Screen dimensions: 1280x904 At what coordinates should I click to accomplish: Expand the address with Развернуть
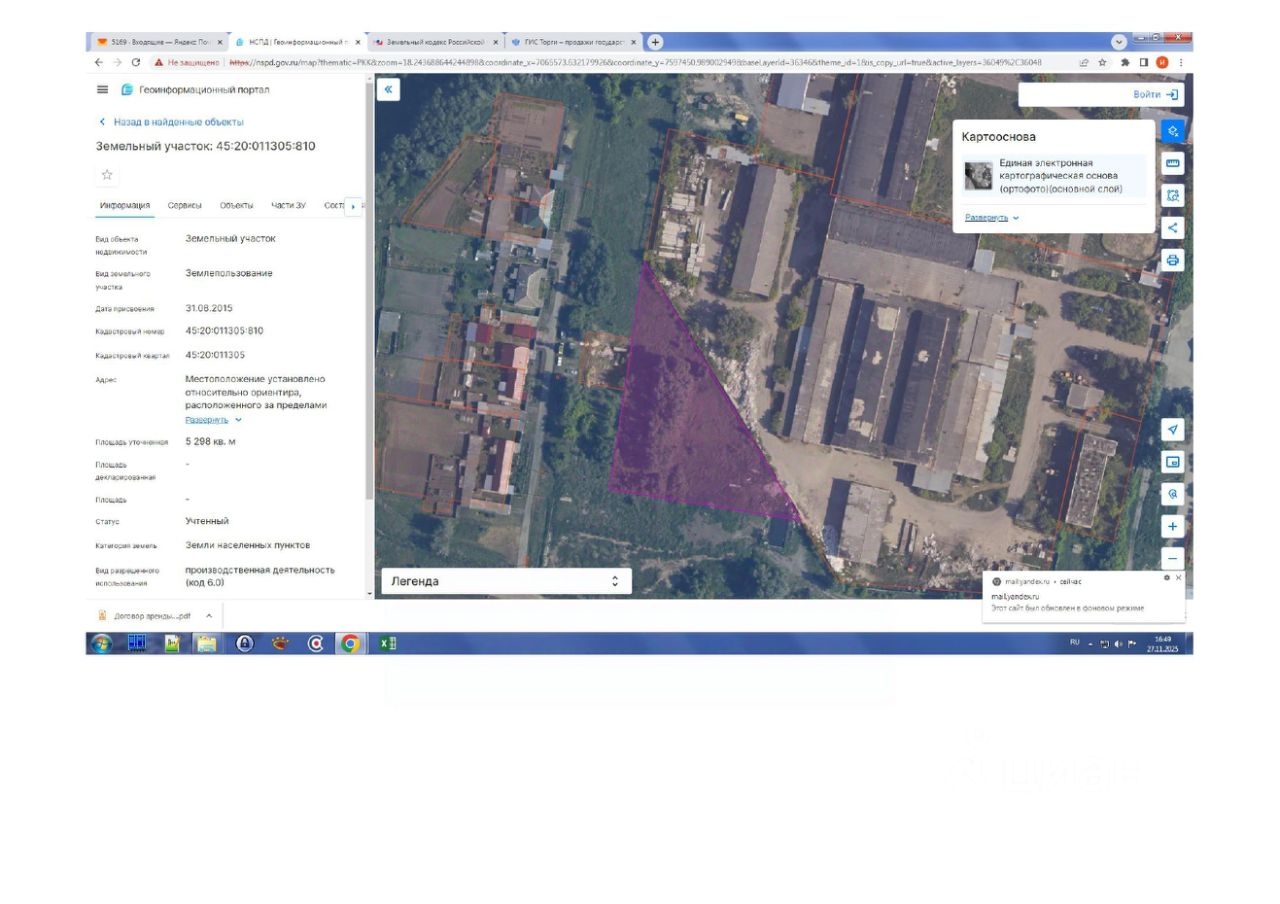pyautogui.click(x=213, y=420)
